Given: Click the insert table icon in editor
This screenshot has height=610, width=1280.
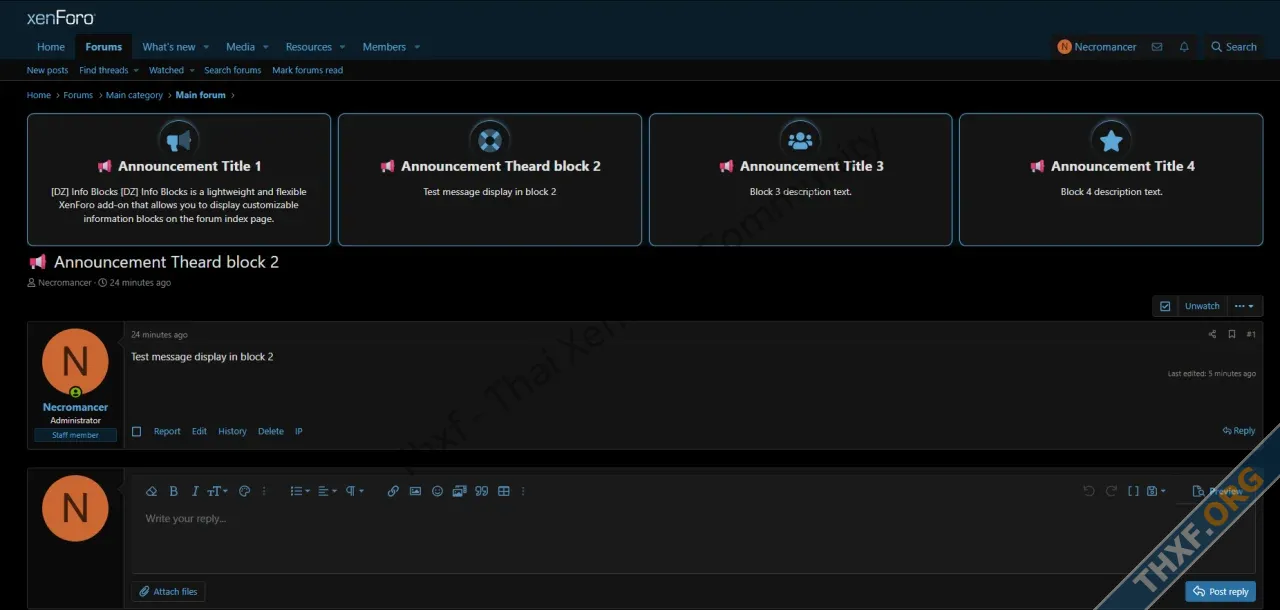Looking at the screenshot, I should (x=504, y=491).
